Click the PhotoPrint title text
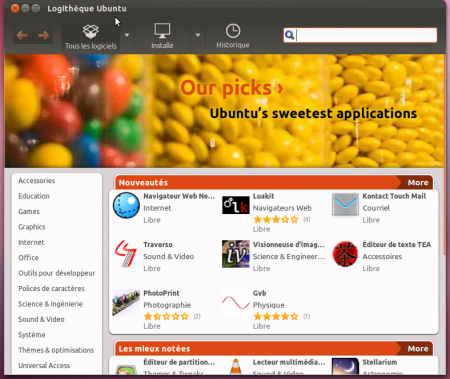Screen dimensions: 450x379 coord(161,293)
